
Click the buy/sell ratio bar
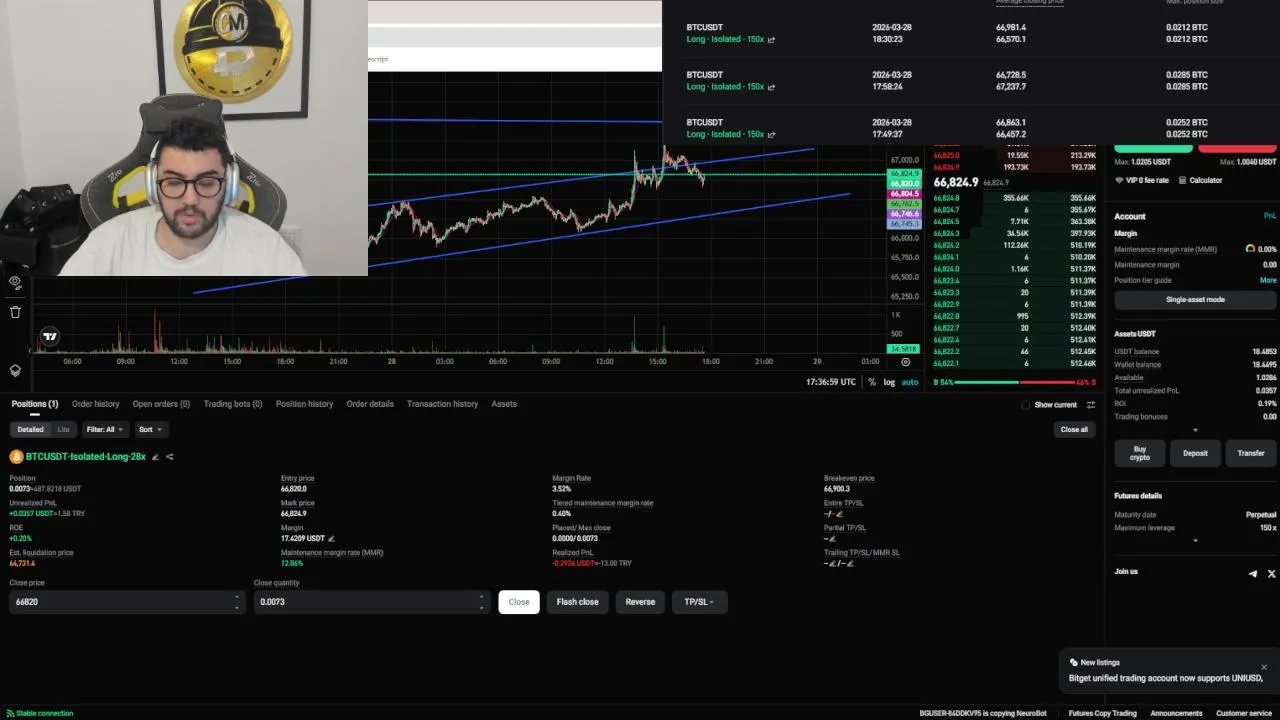(1013, 382)
